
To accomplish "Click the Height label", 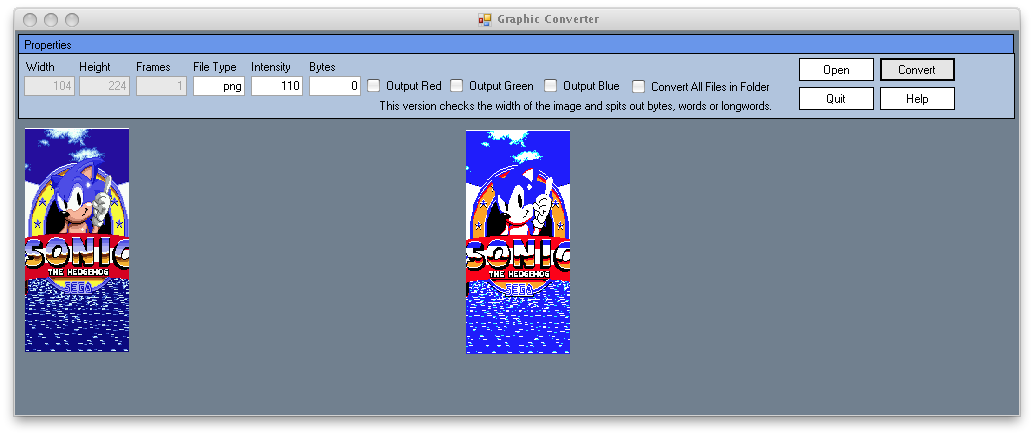I will (95, 67).
